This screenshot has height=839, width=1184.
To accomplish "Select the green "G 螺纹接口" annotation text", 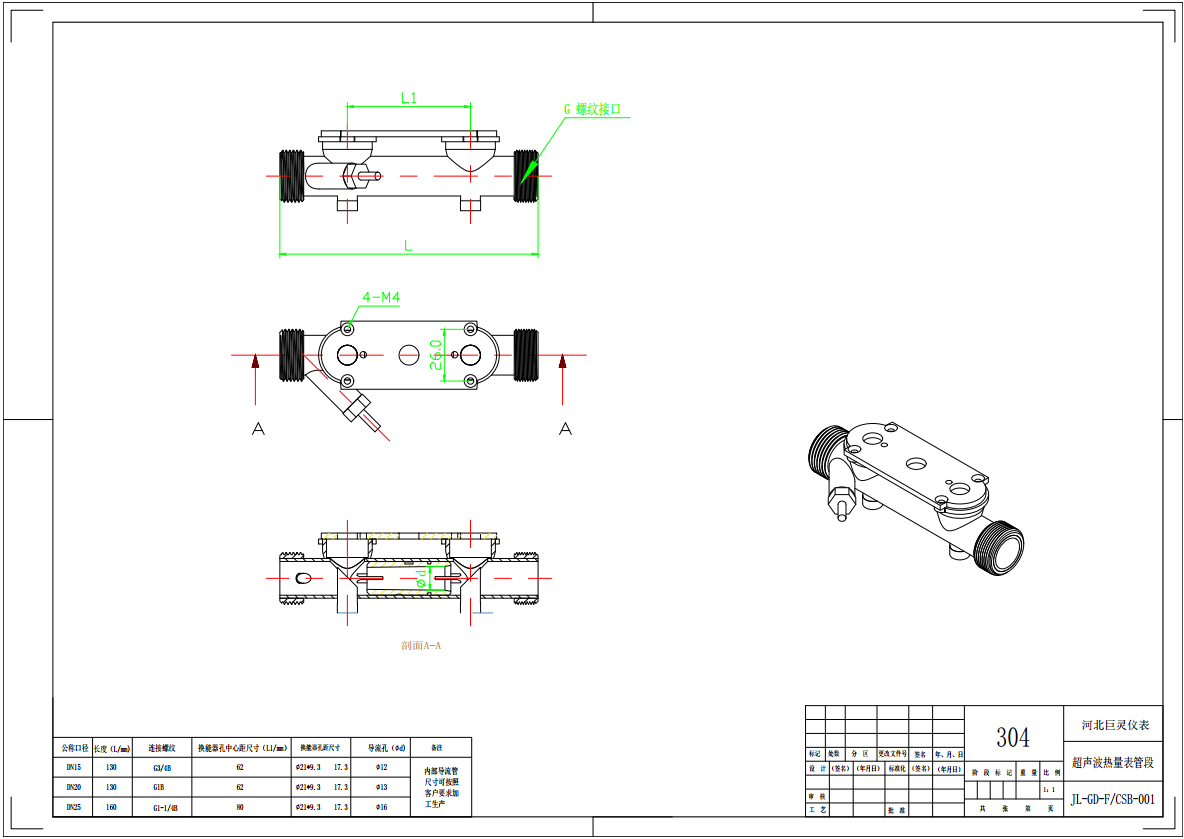I will (x=598, y=109).
